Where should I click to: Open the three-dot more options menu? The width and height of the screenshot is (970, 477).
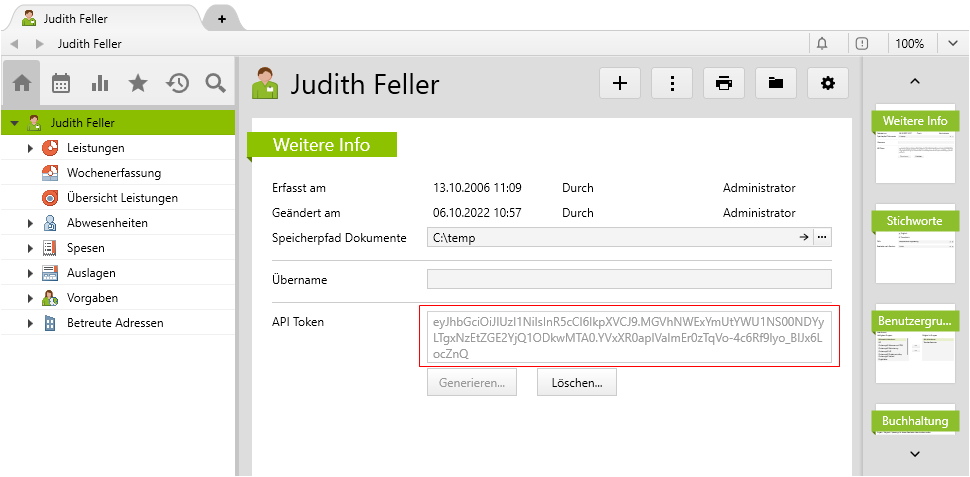672,84
